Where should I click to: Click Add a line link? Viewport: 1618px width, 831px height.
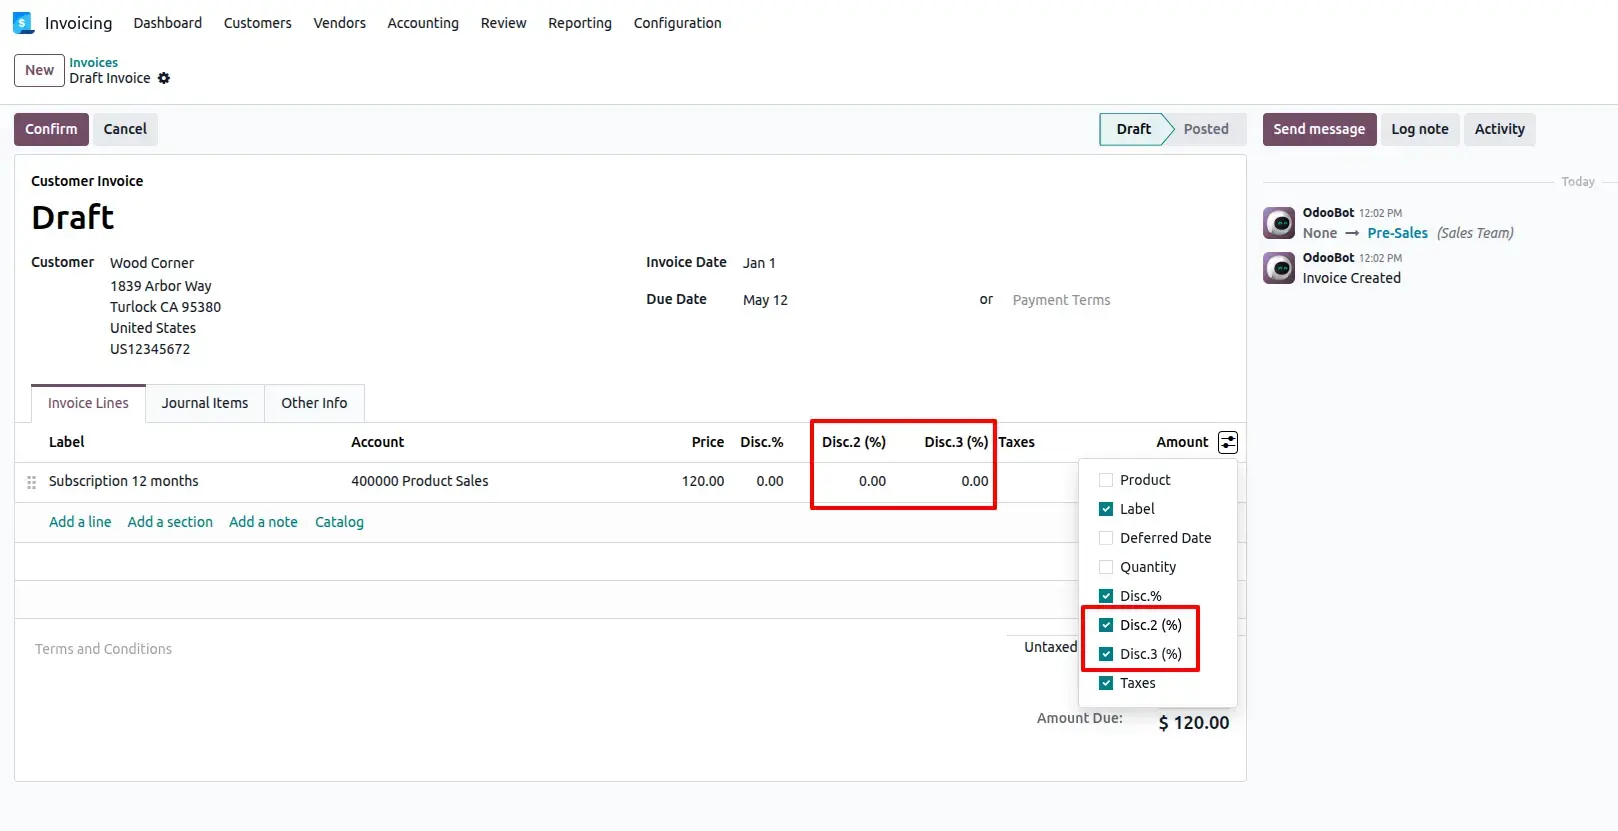pyautogui.click(x=80, y=522)
